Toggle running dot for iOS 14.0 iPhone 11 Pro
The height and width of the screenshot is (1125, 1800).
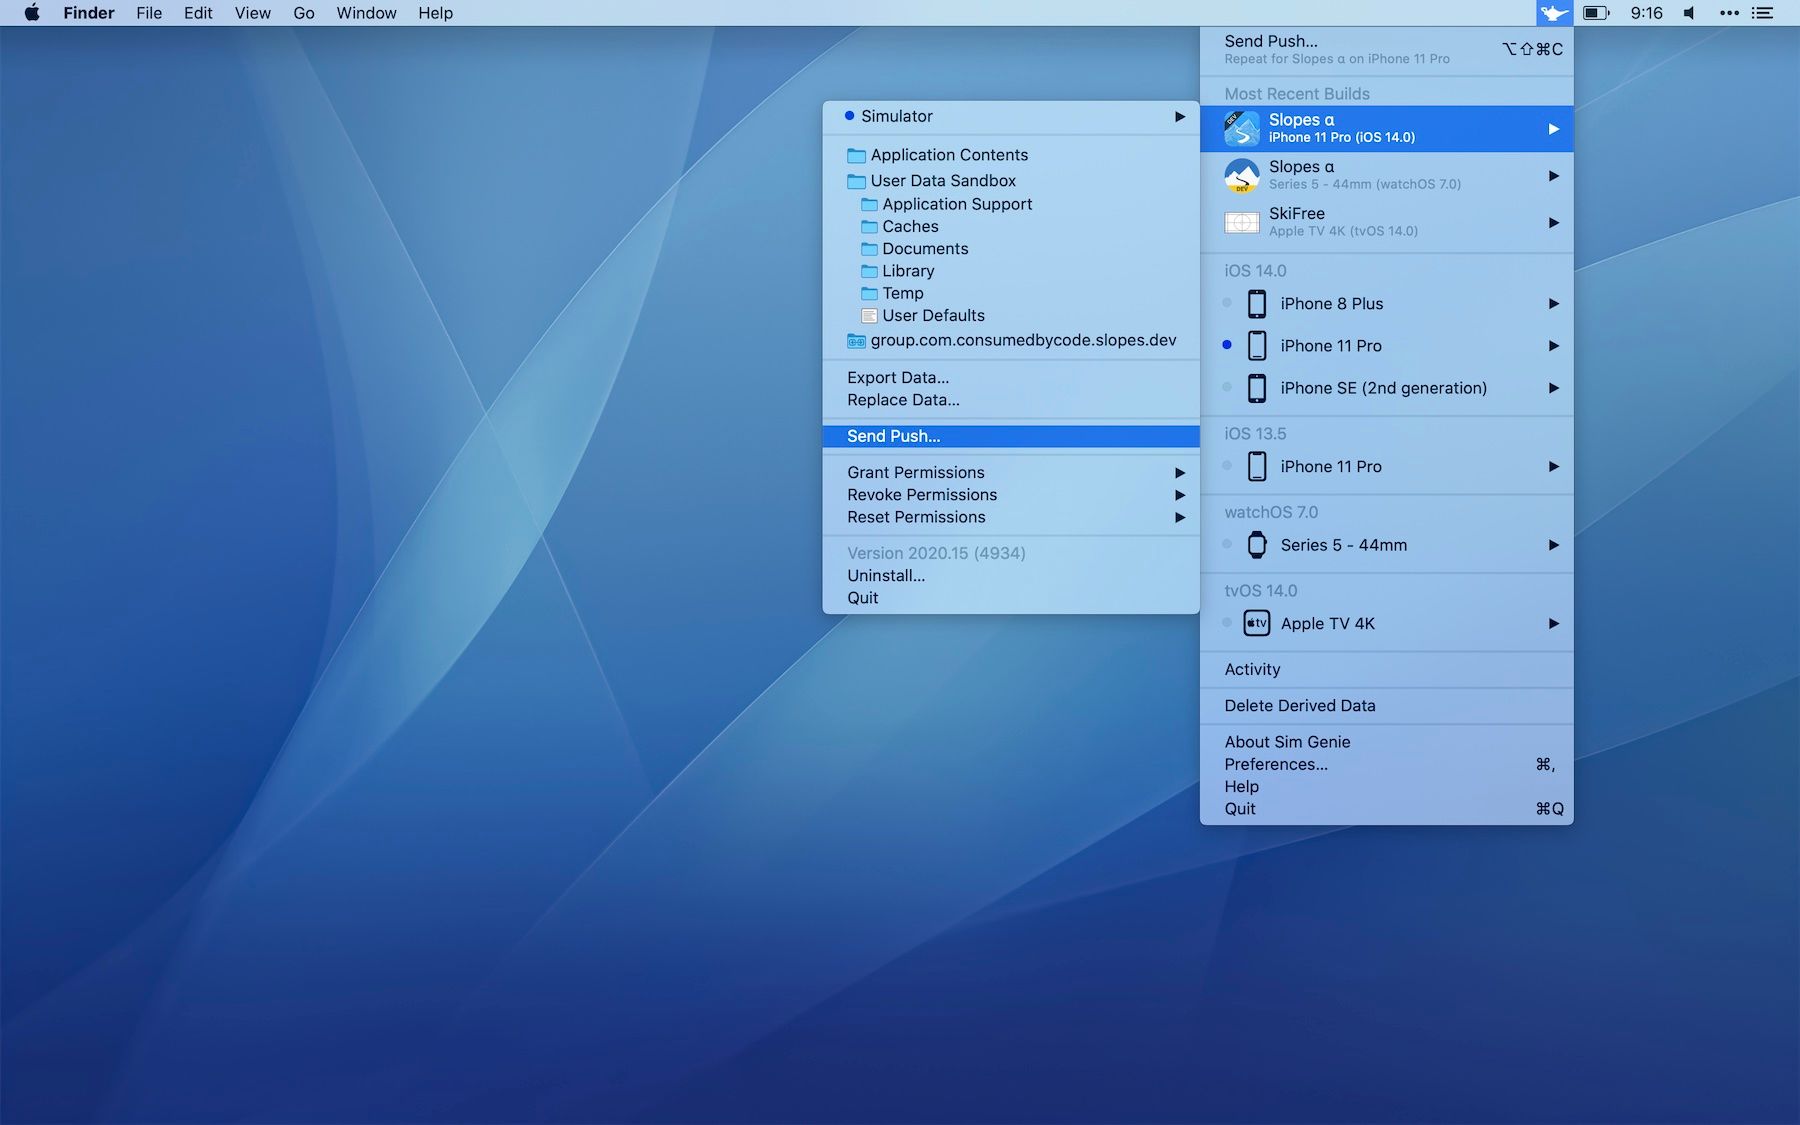pos(1227,345)
